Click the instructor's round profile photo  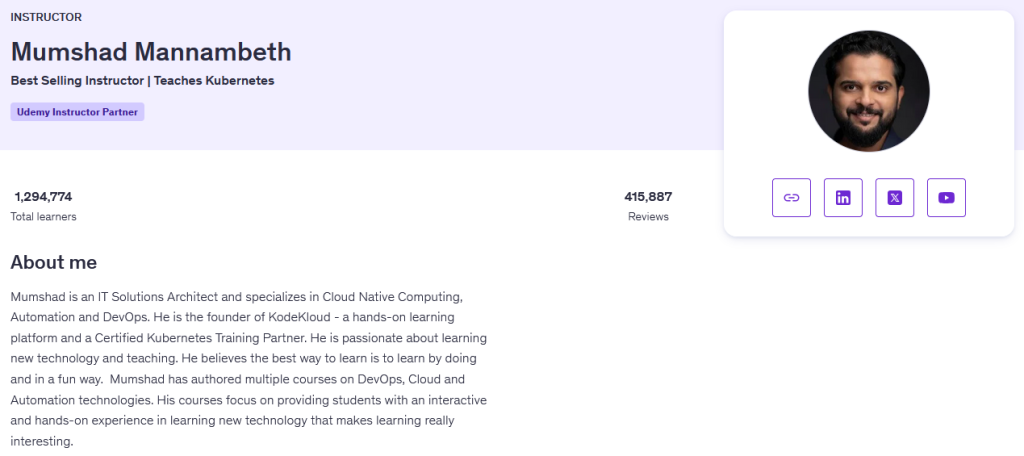(868, 91)
